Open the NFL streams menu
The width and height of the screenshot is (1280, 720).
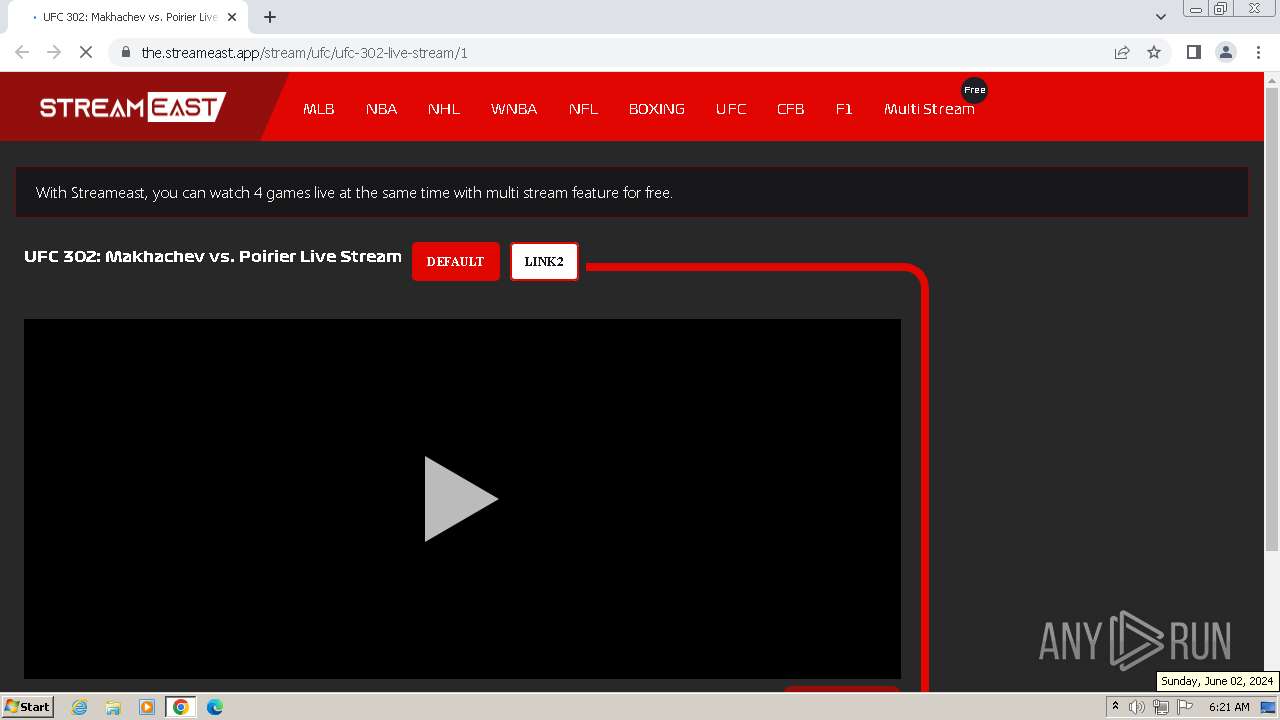coord(583,109)
